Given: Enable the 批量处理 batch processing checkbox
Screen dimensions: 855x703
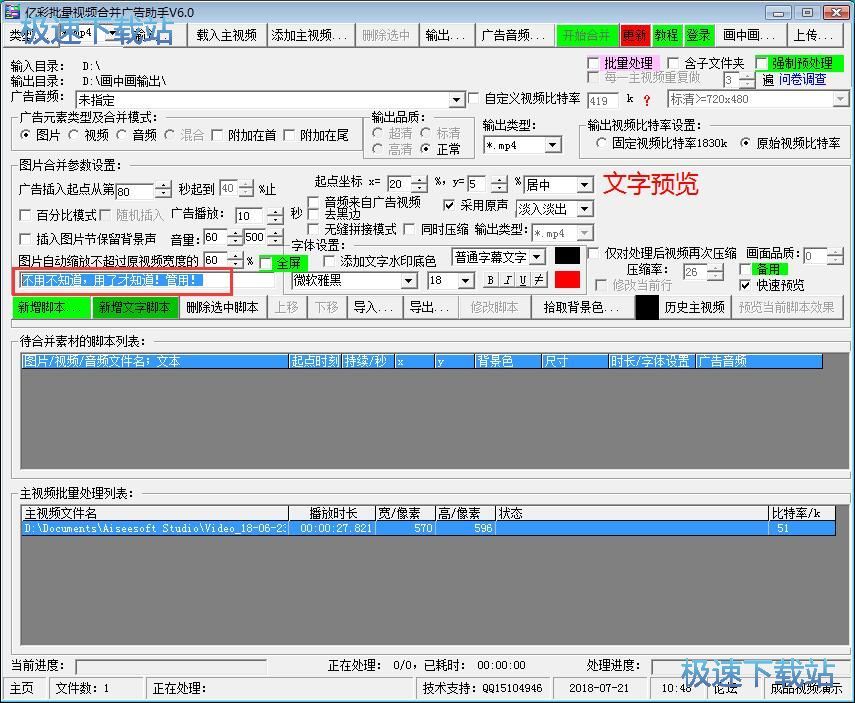Looking at the screenshot, I should (x=593, y=64).
